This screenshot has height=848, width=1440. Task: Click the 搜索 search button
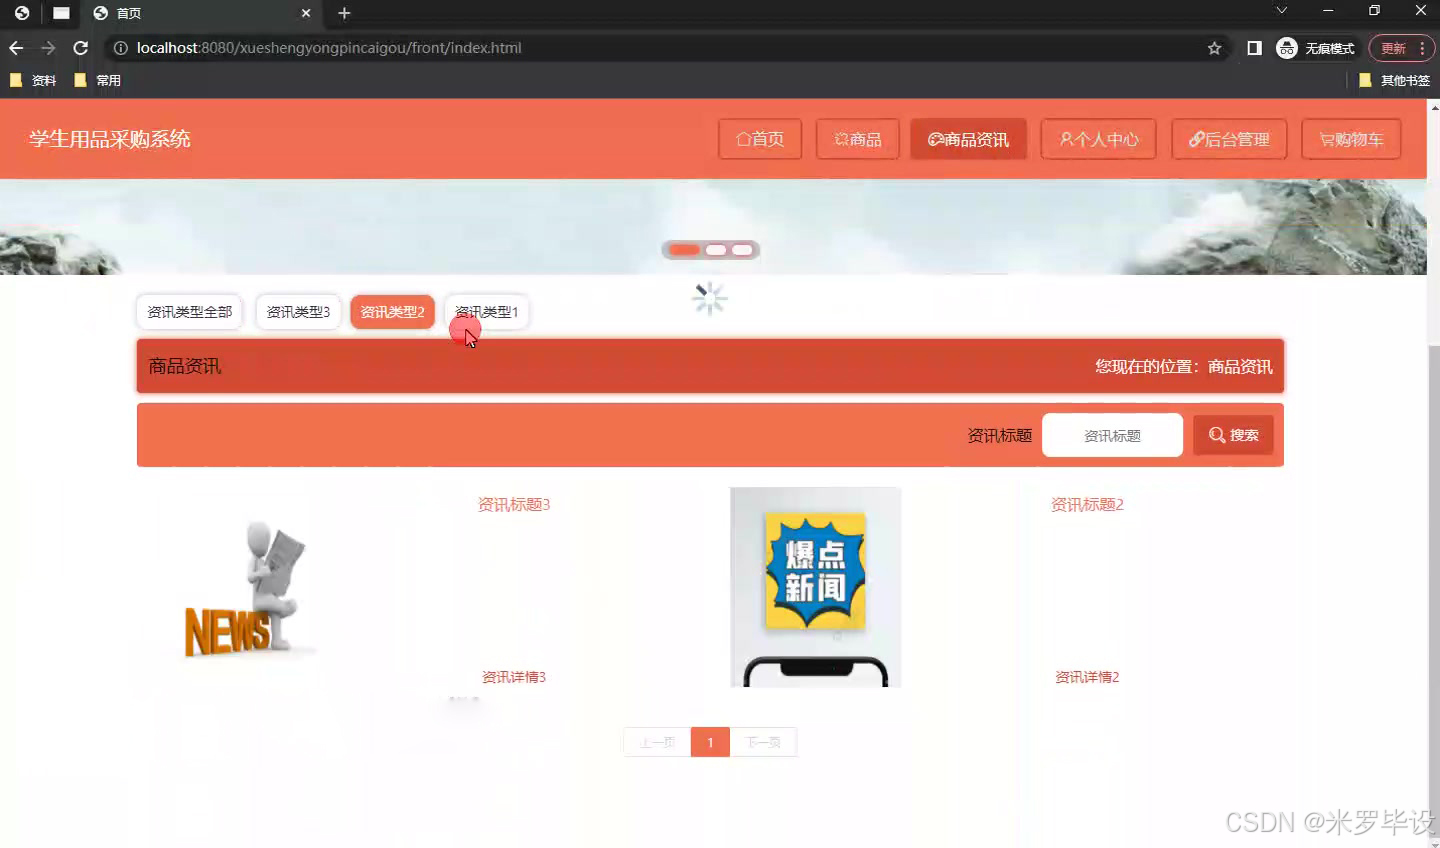pos(1233,435)
